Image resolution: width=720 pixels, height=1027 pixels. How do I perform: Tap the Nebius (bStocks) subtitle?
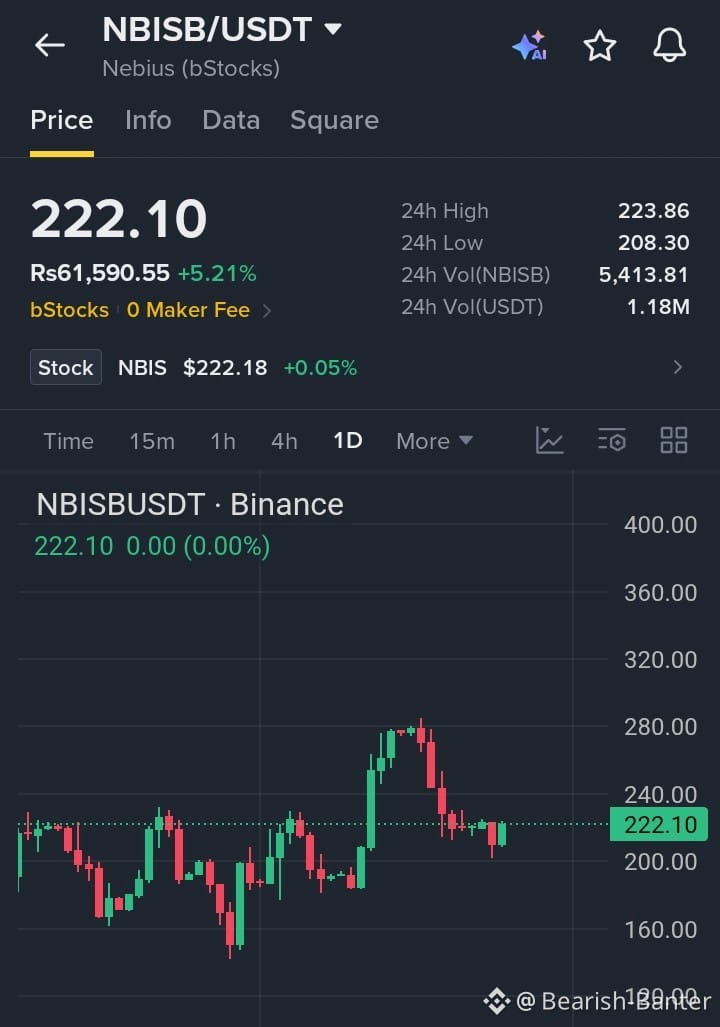pos(191,68)
